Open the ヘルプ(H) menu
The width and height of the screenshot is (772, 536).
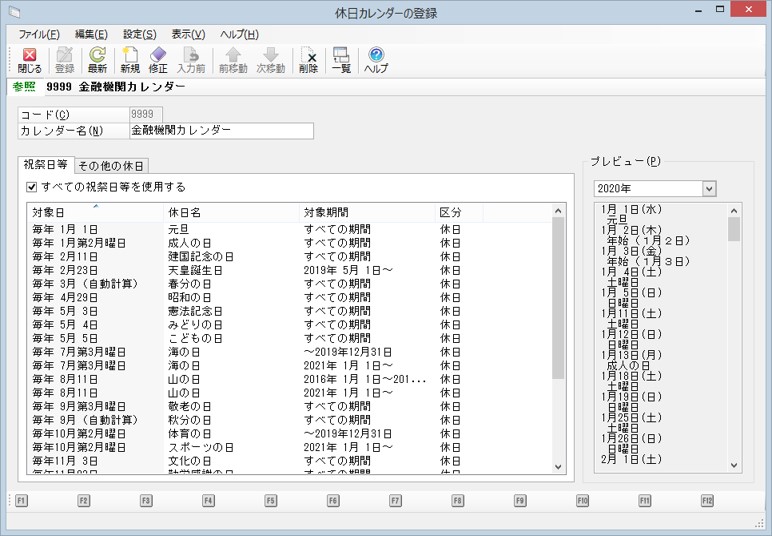pyautogui.click(x=239, y=34)
